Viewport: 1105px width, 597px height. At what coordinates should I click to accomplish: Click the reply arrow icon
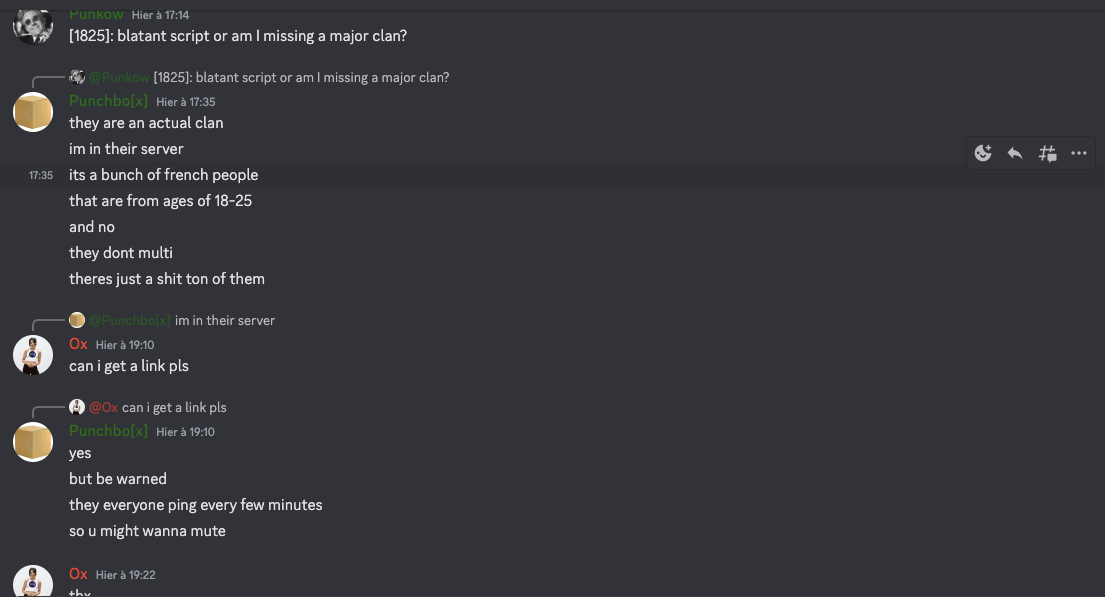[1015, 153]
